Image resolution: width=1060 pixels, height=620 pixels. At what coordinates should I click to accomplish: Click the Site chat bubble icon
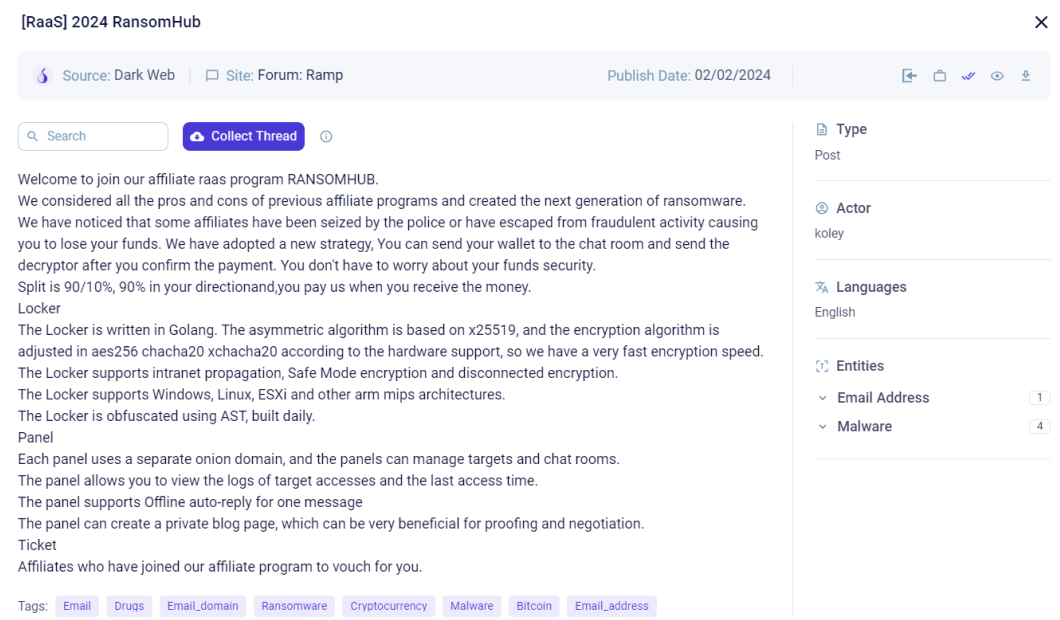(x=212, y=76)
